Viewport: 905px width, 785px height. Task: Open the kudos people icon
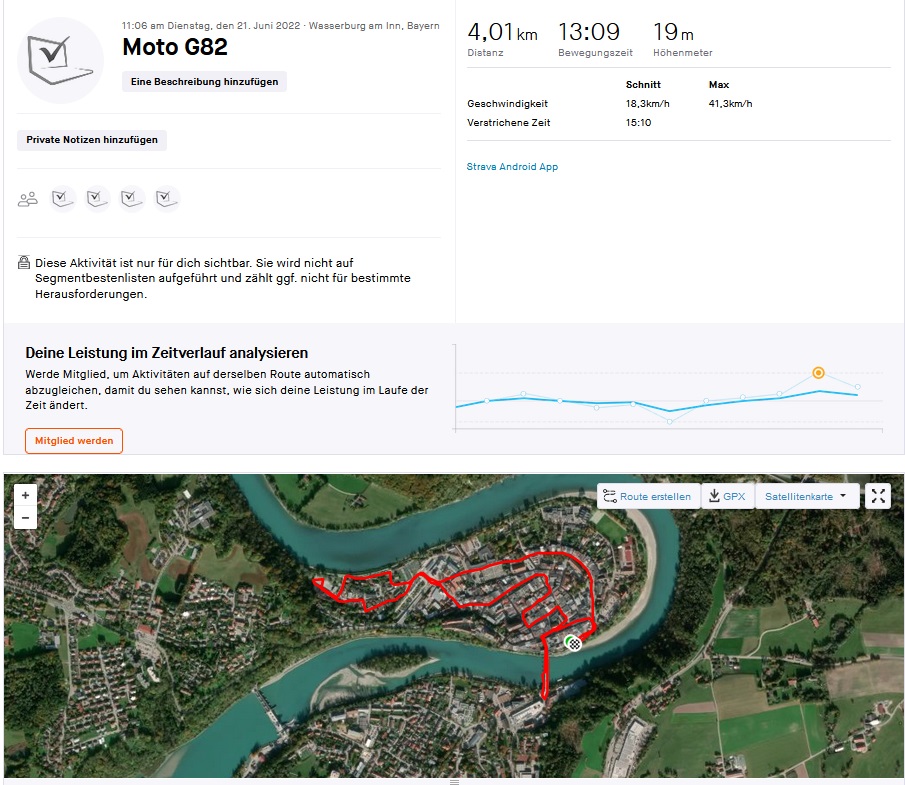coord(28,199)
